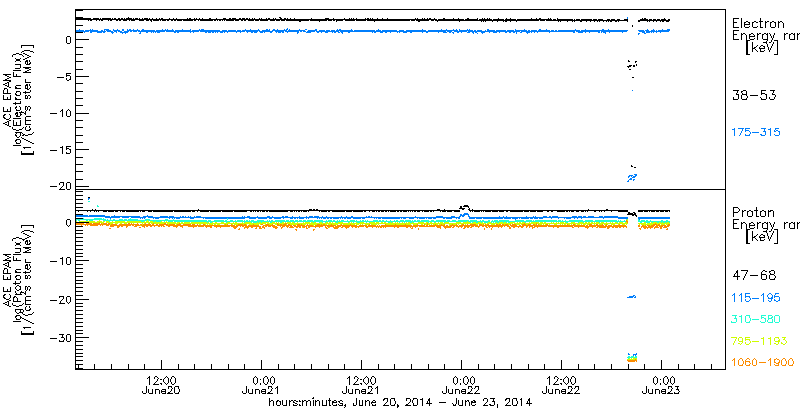Screen dimensions: 800x410
Task: Click the 795-1193 proton energy legend label
Action: tap(759, 341)
